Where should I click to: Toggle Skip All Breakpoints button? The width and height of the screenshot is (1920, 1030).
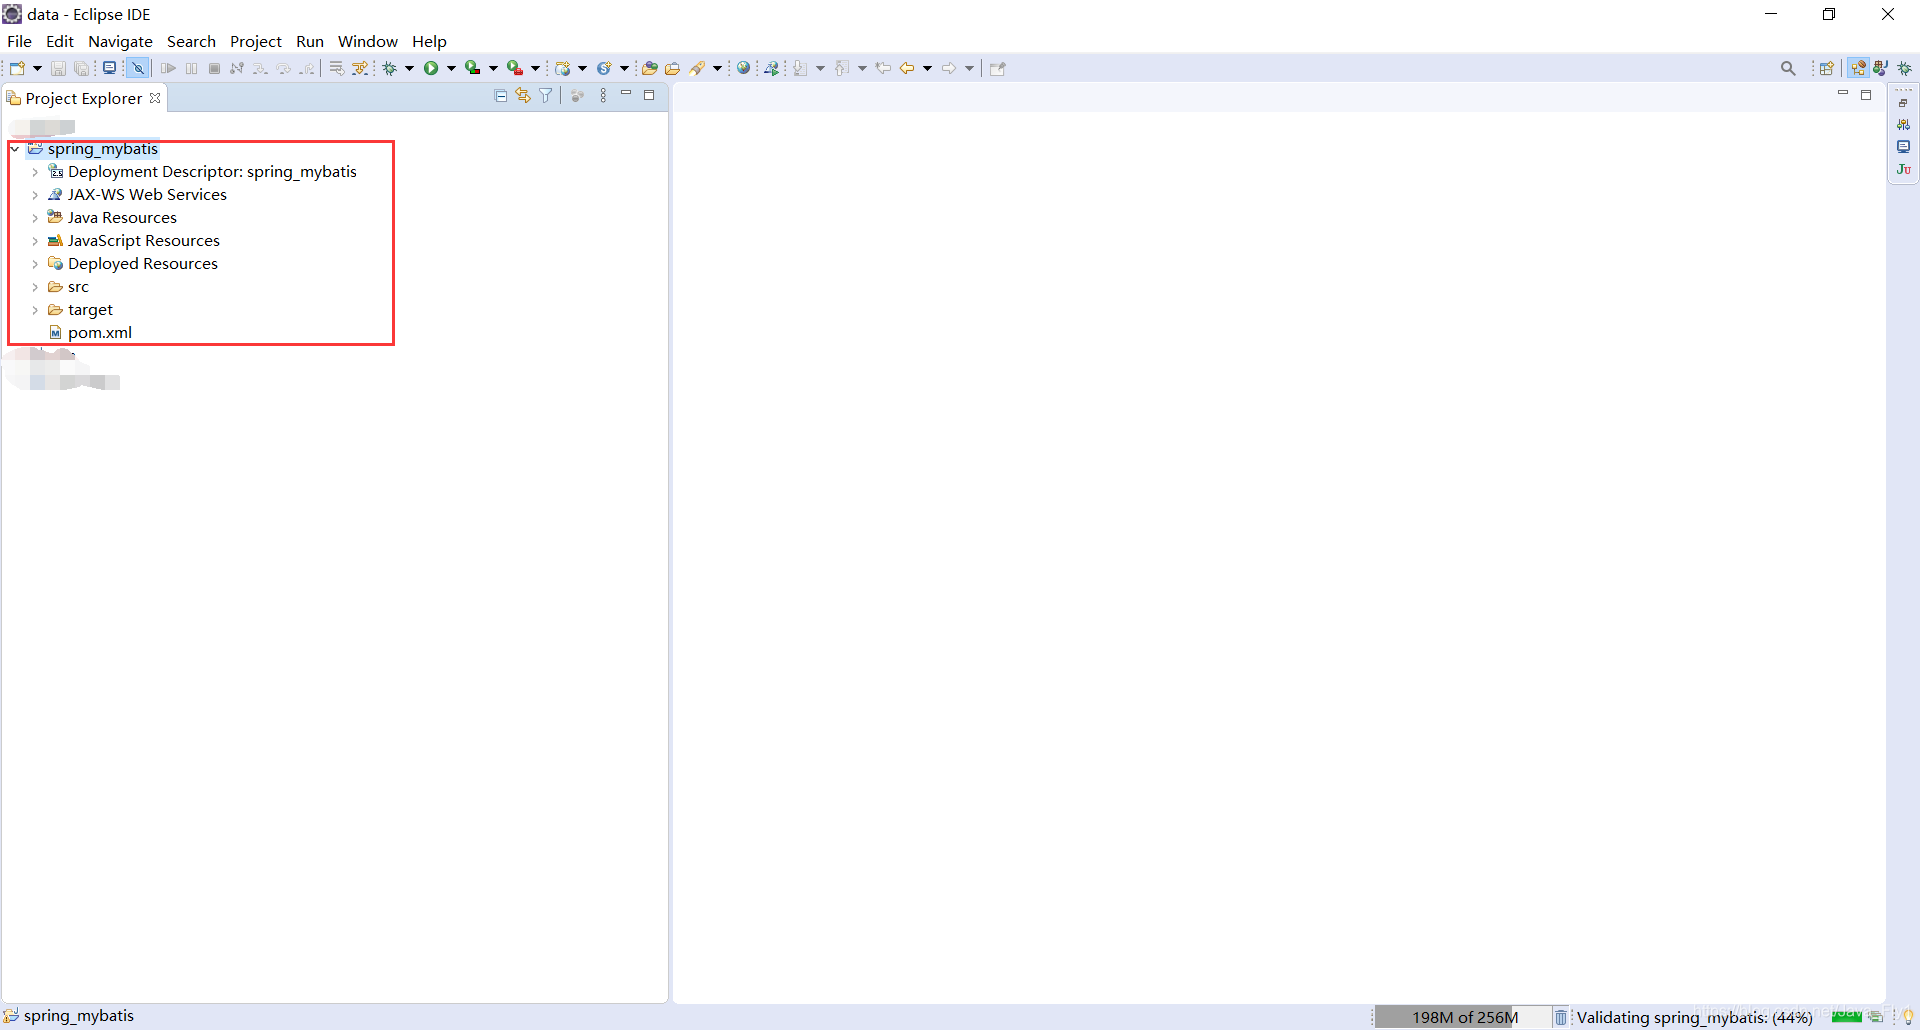pos(138,68)
